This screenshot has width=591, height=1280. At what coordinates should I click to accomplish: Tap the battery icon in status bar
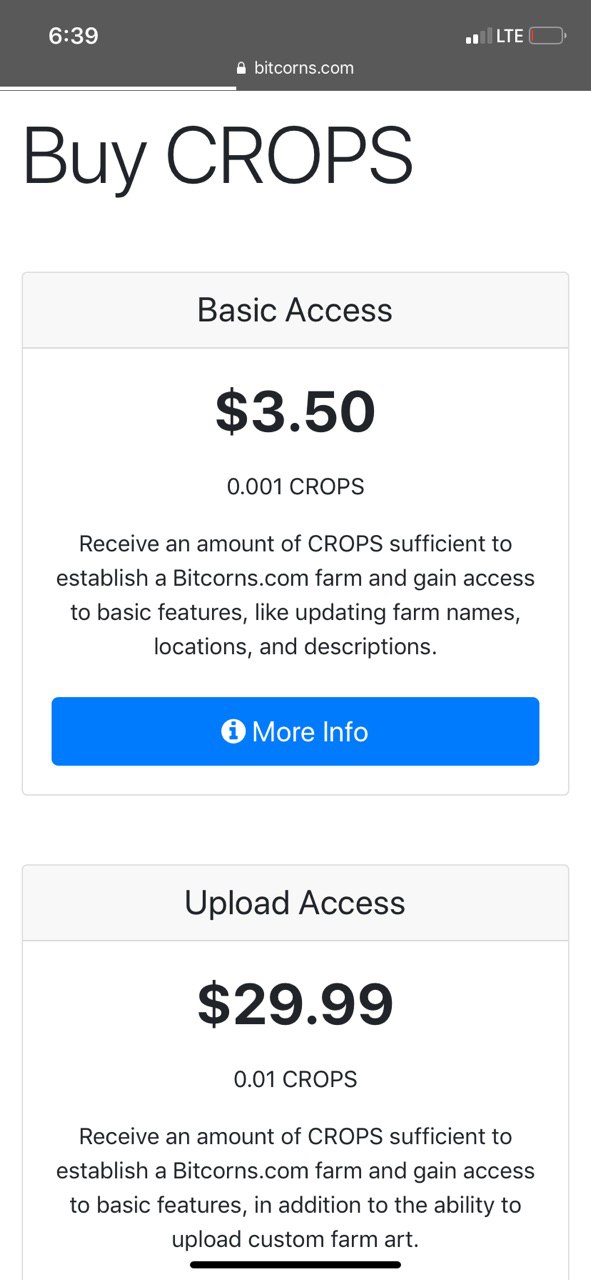click(548, 36)
